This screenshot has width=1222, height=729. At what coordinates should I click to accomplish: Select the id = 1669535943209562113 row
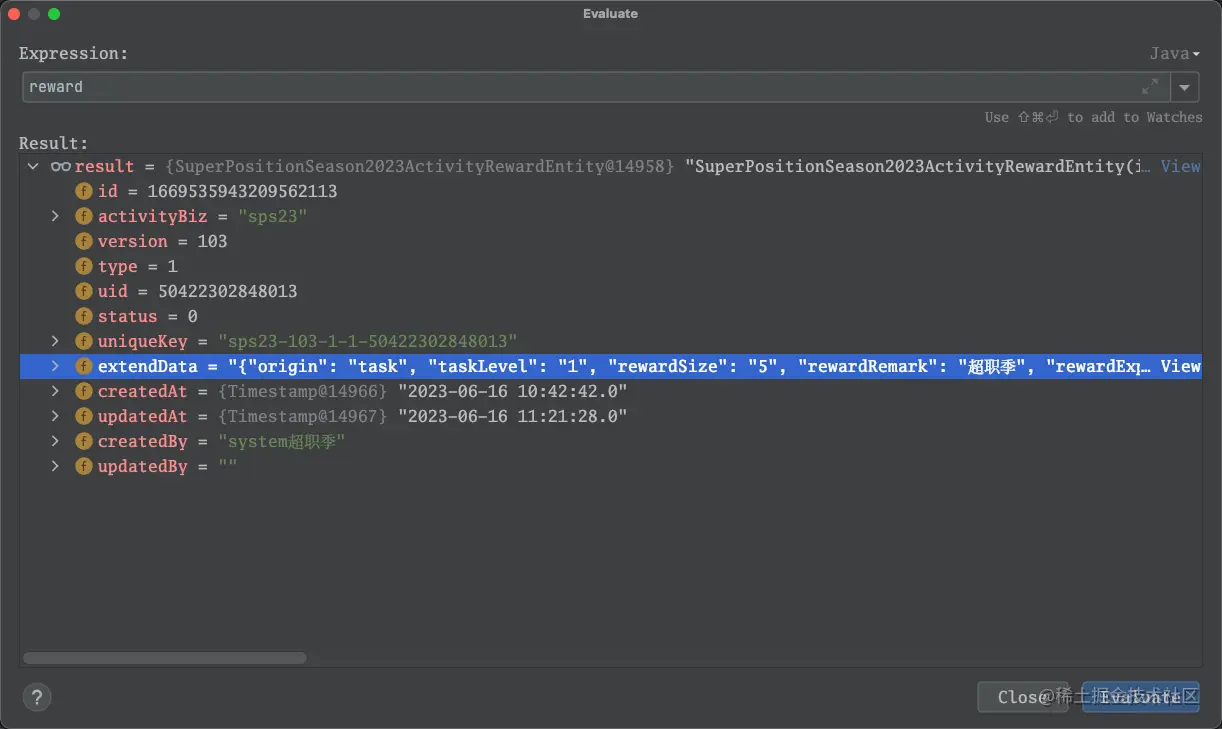click(x=610, y=191)
